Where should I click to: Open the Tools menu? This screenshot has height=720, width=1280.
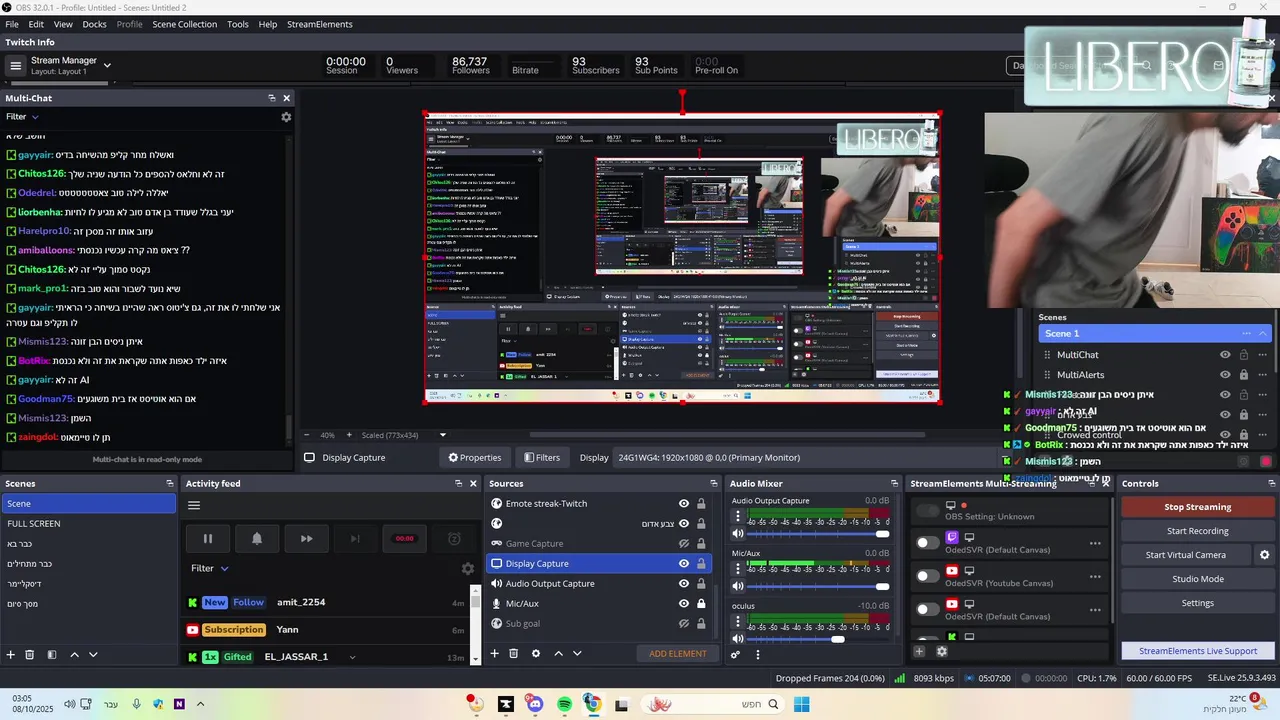(238, 24)
